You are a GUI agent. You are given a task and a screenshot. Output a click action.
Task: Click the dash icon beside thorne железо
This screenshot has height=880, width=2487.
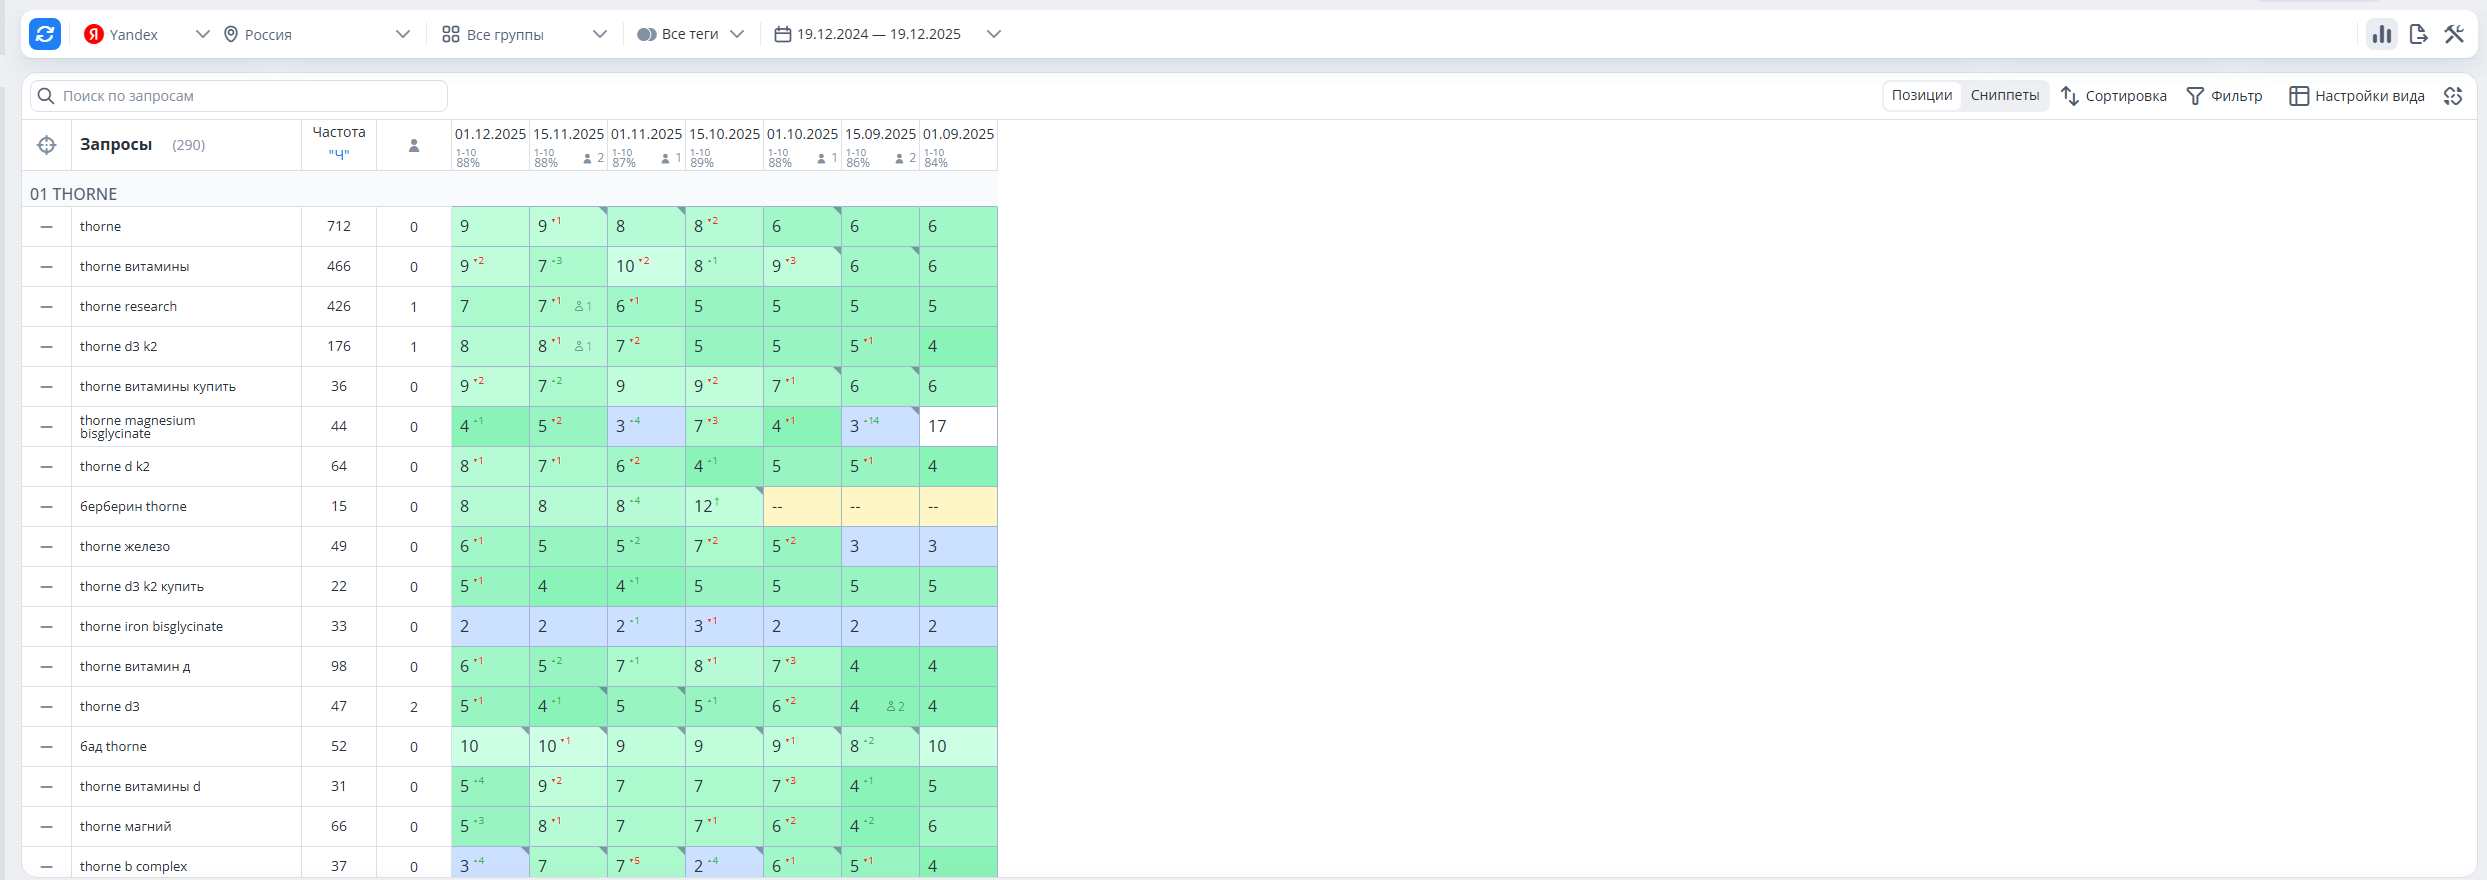click(x=47, y=547)
